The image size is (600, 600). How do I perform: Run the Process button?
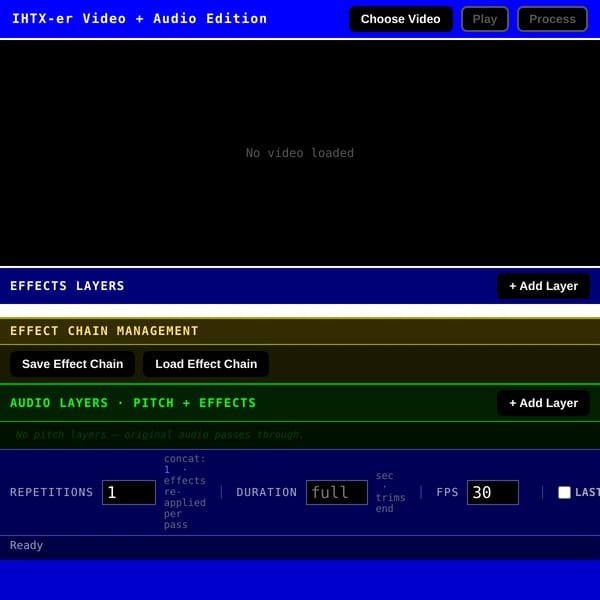(x=552, y=19)
